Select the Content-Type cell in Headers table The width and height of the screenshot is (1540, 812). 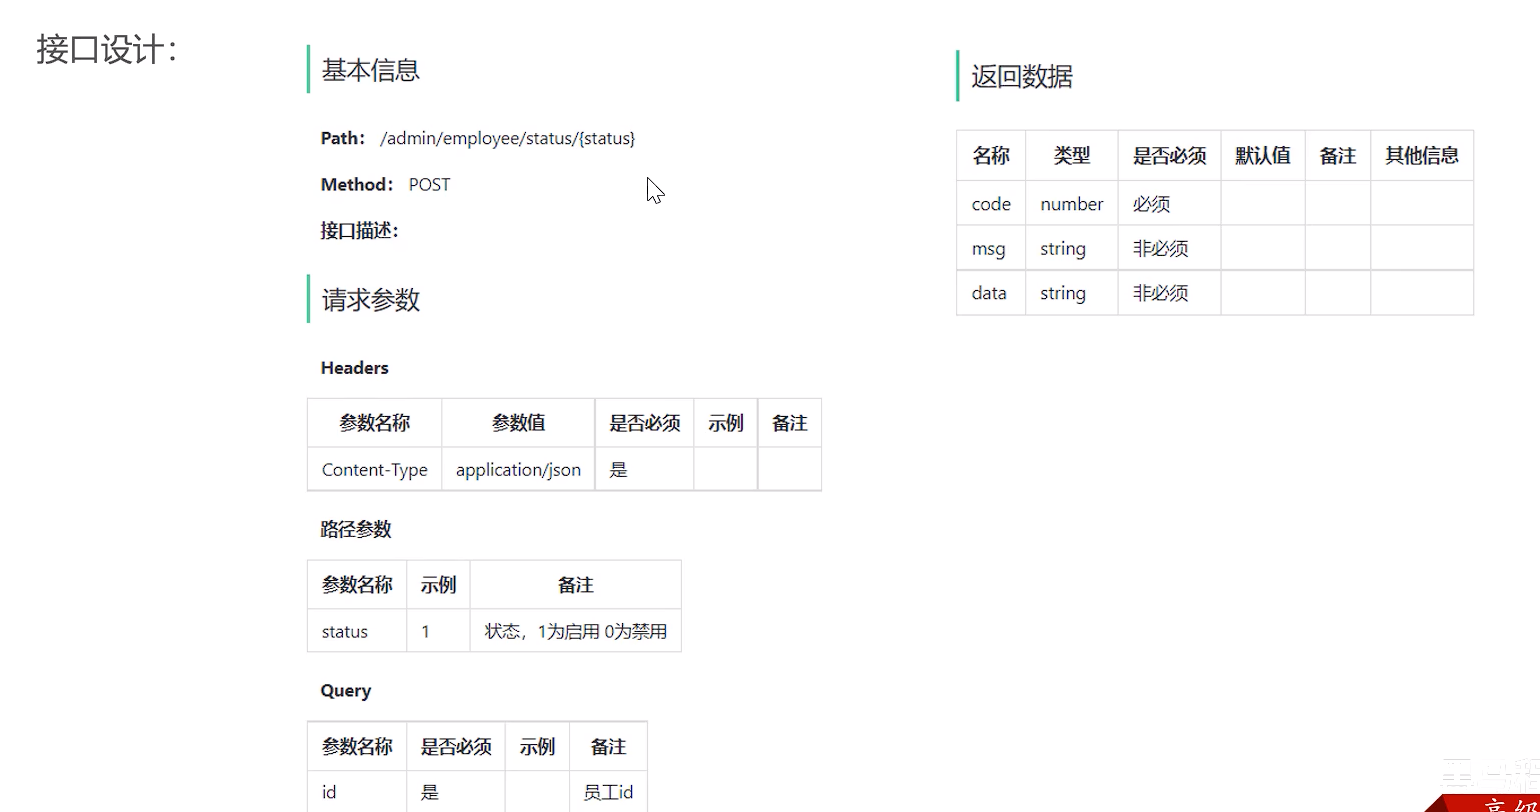pos(374,470)
